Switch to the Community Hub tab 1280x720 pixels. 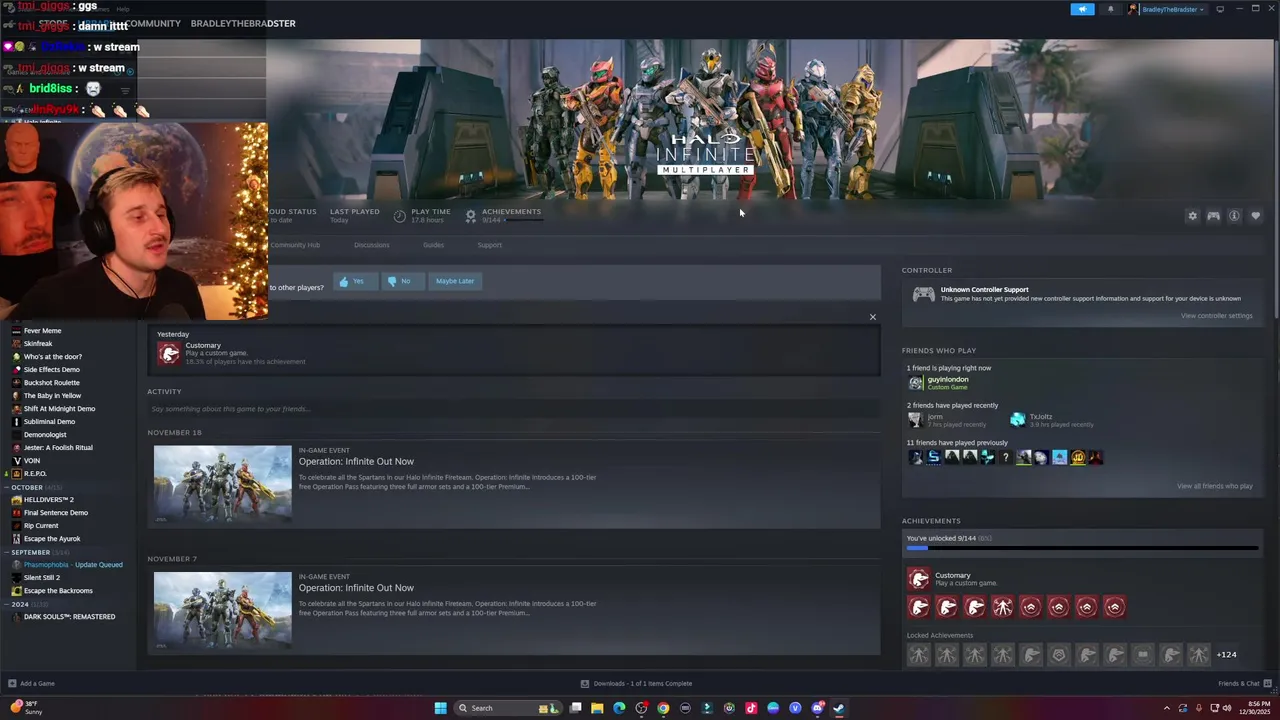point(295,245)
